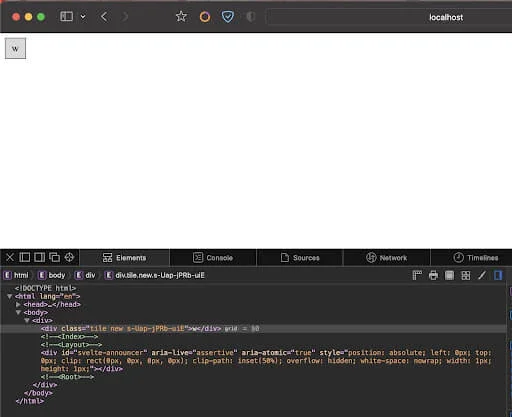Detach inspector into separate window

click(54, 257)
